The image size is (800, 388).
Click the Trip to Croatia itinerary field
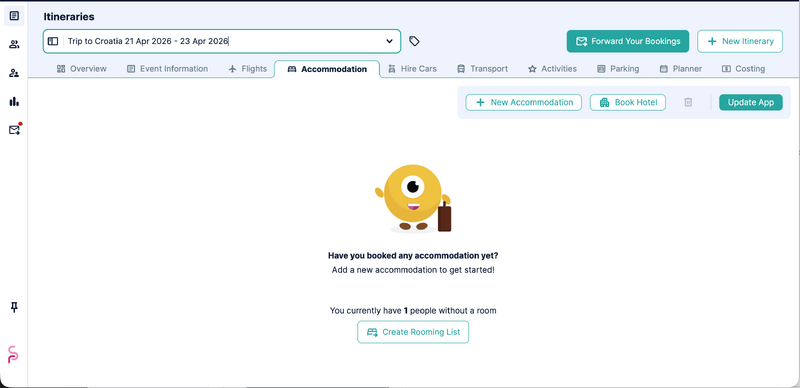pyautogui.click(x=222, y=41)
